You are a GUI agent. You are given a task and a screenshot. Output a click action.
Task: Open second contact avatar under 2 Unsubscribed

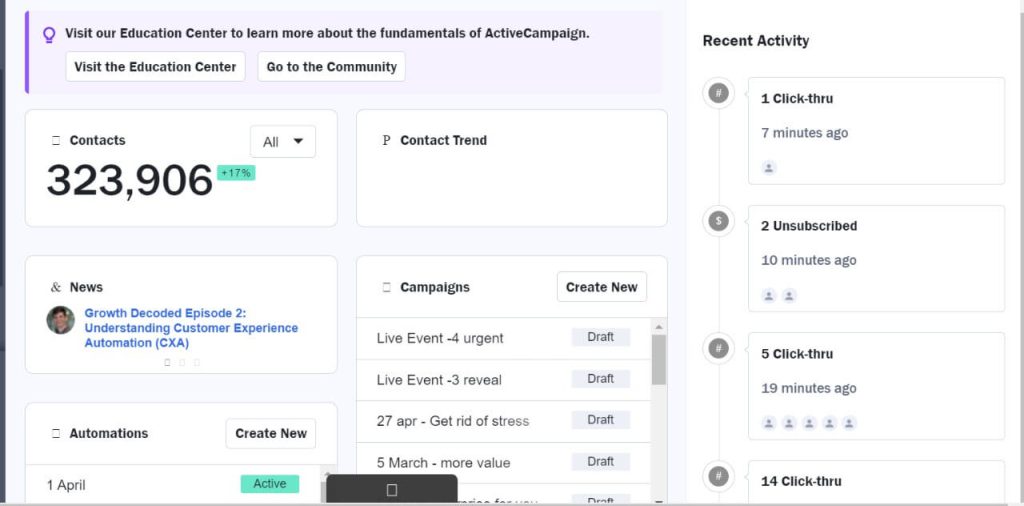[789, 296]
